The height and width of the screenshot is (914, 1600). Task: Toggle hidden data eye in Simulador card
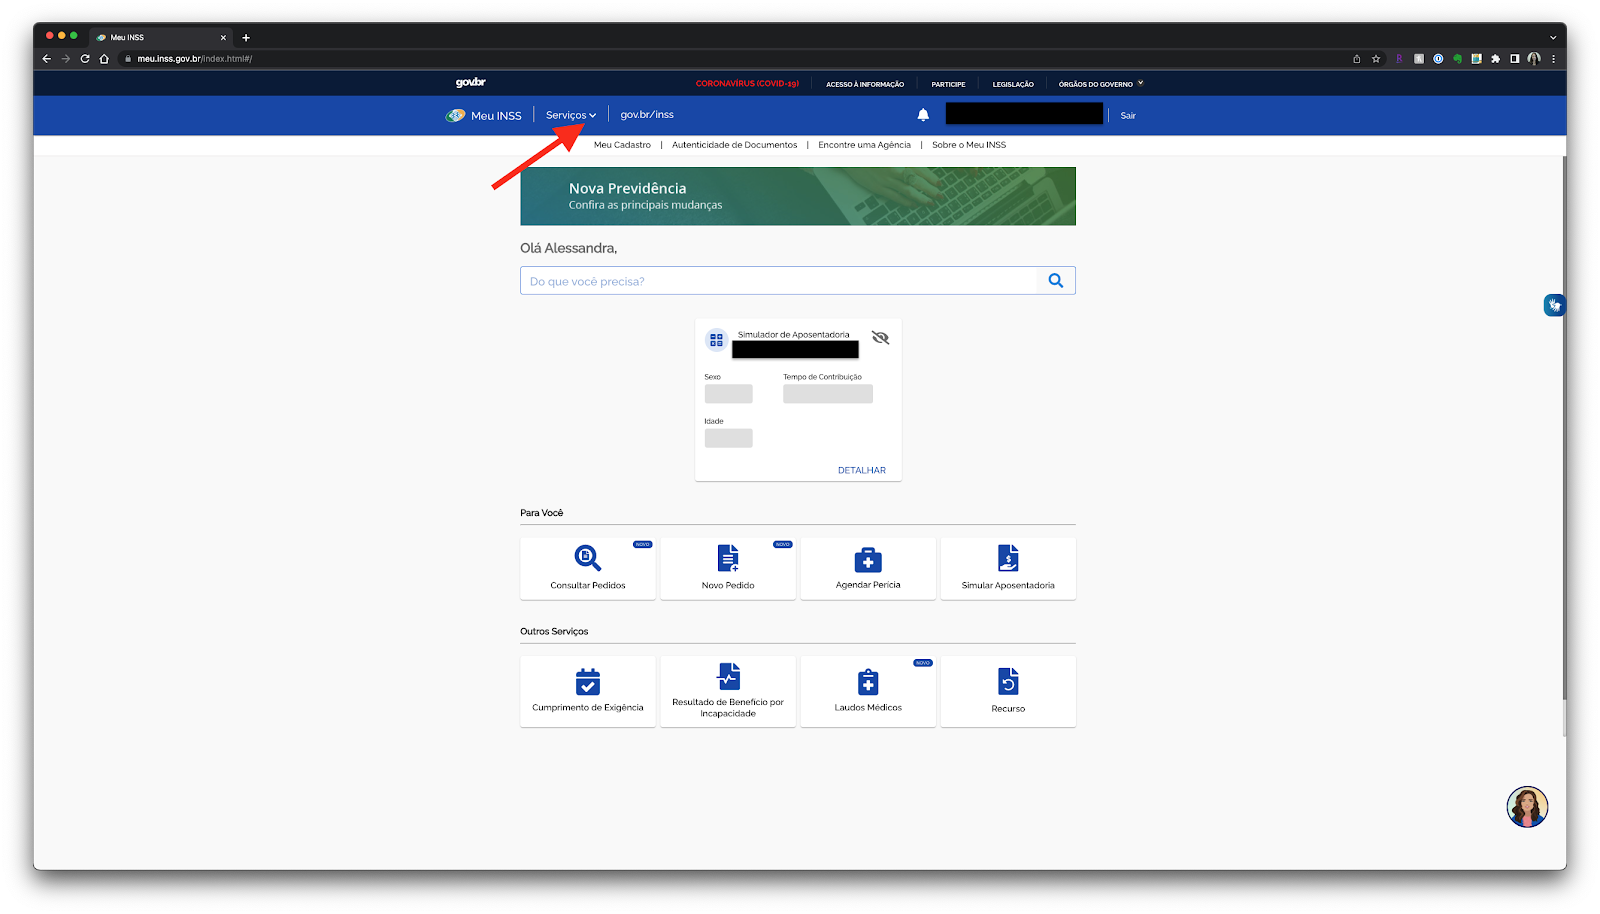click(x=880, y=338)
